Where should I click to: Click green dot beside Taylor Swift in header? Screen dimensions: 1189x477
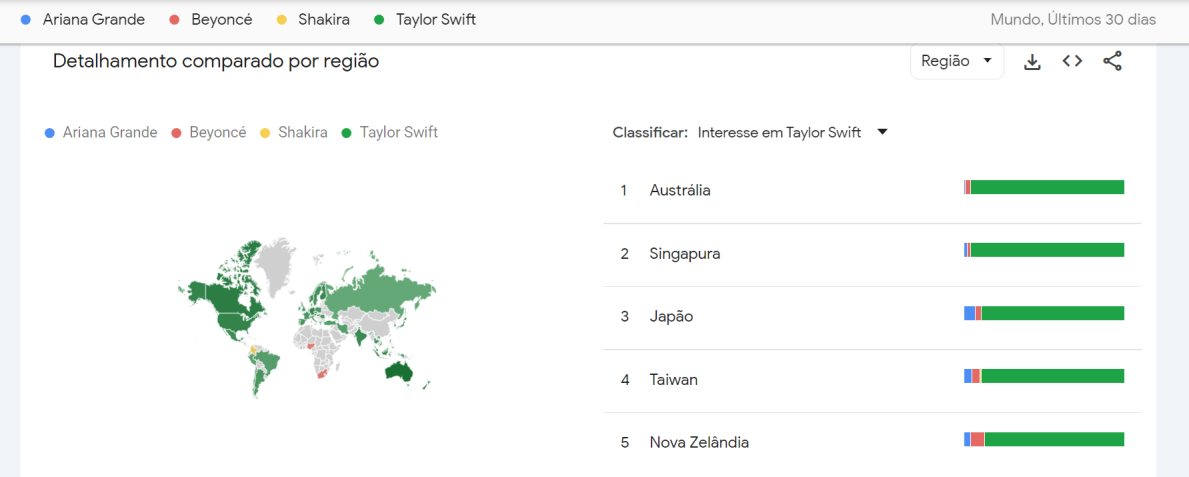378,20
